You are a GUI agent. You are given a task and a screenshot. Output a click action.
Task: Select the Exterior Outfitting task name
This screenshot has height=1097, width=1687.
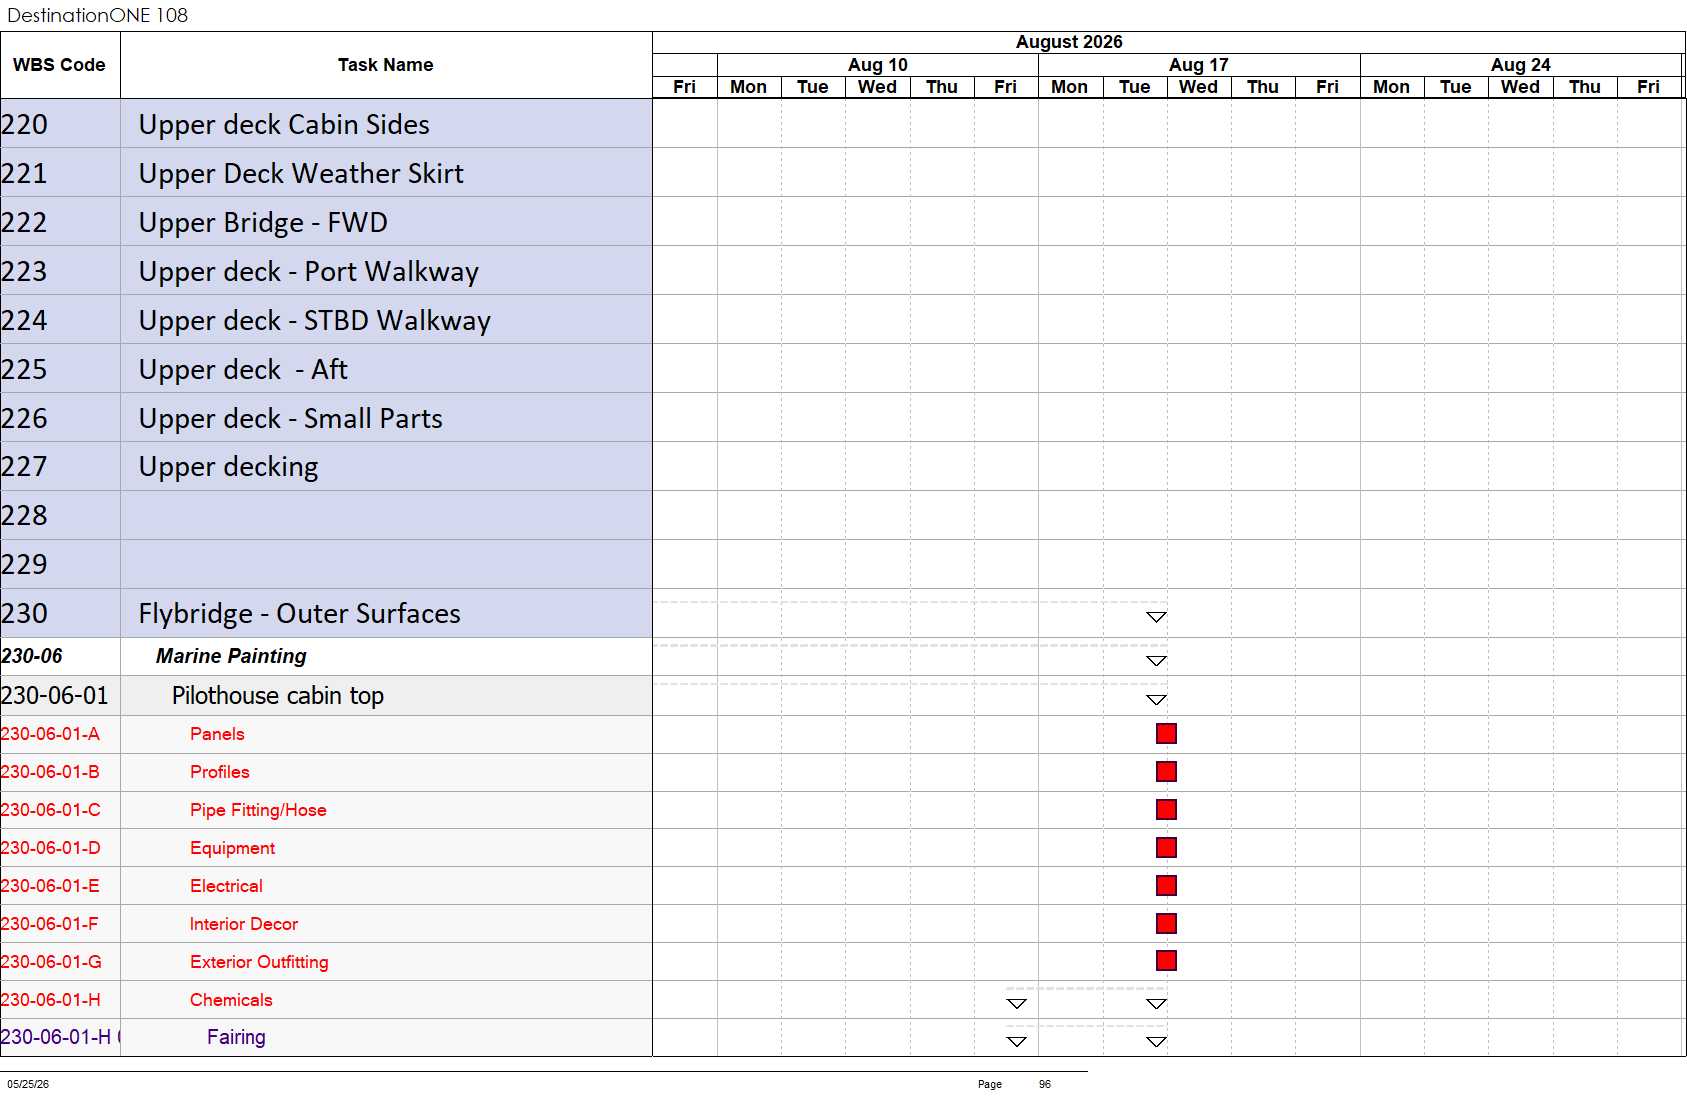pyautogui.click(x=259, y=962)
